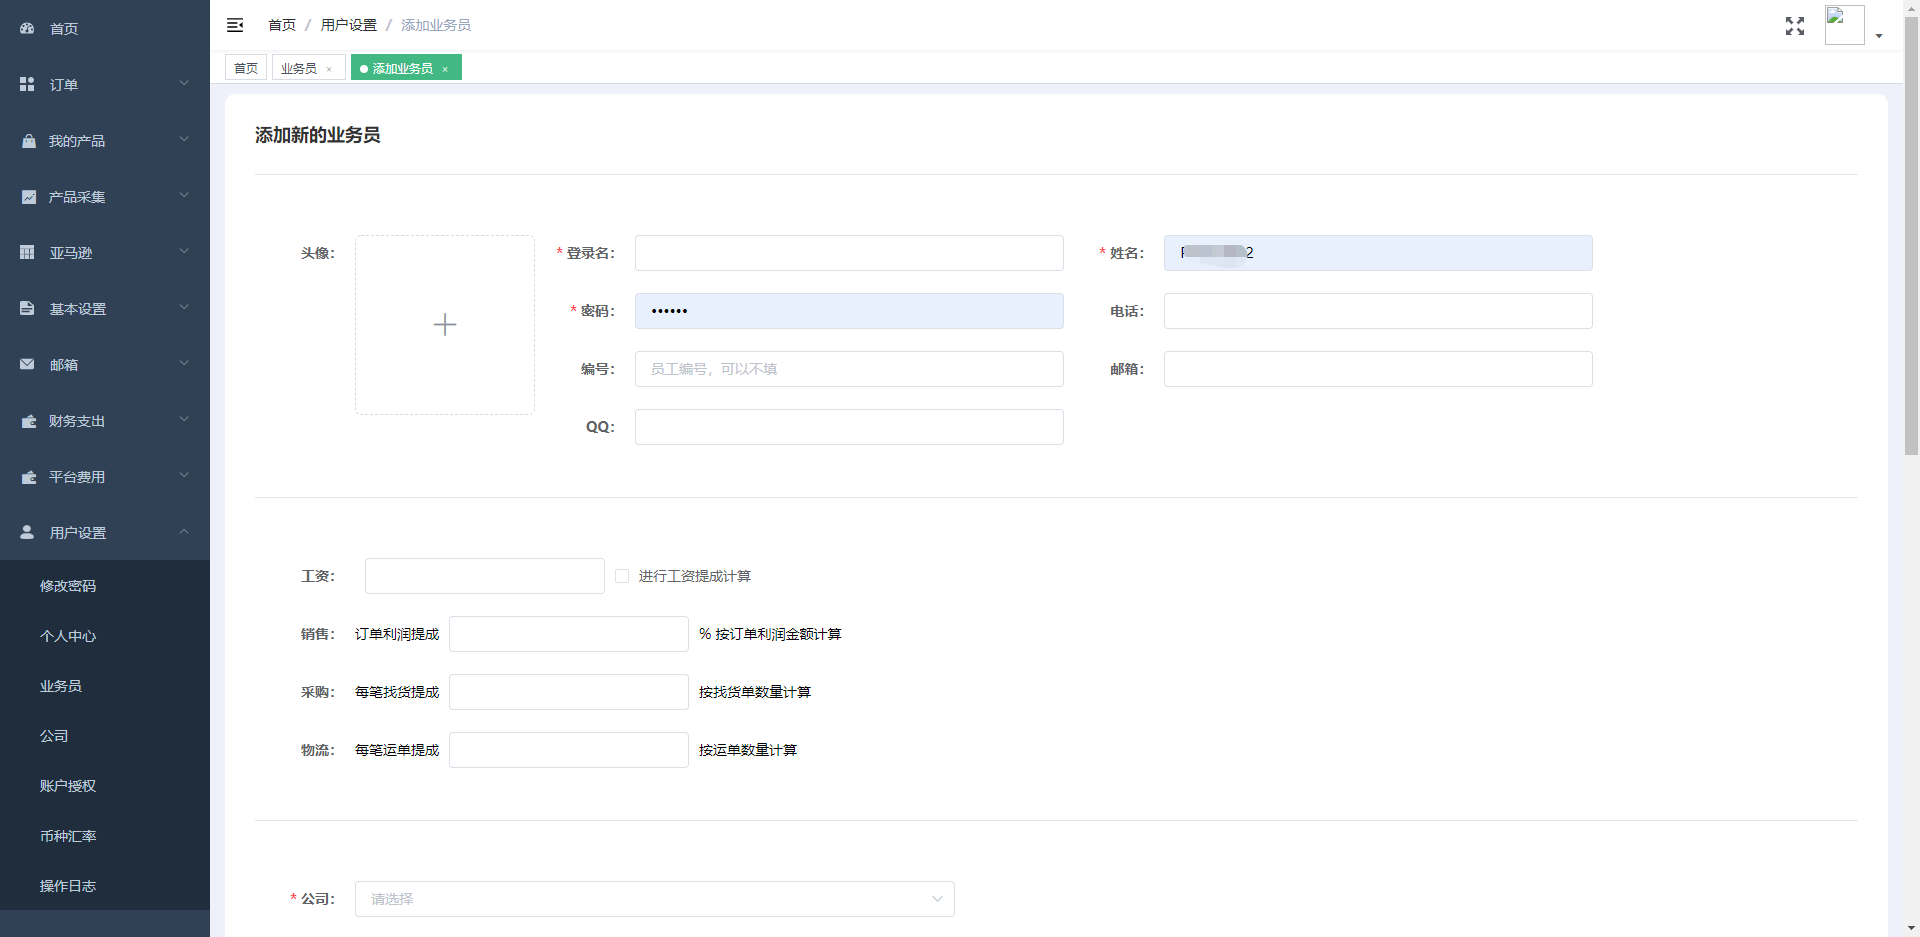Open the 公司 select dropdown
This screenshot has width=1920, height=937.
tap(654, 899)
